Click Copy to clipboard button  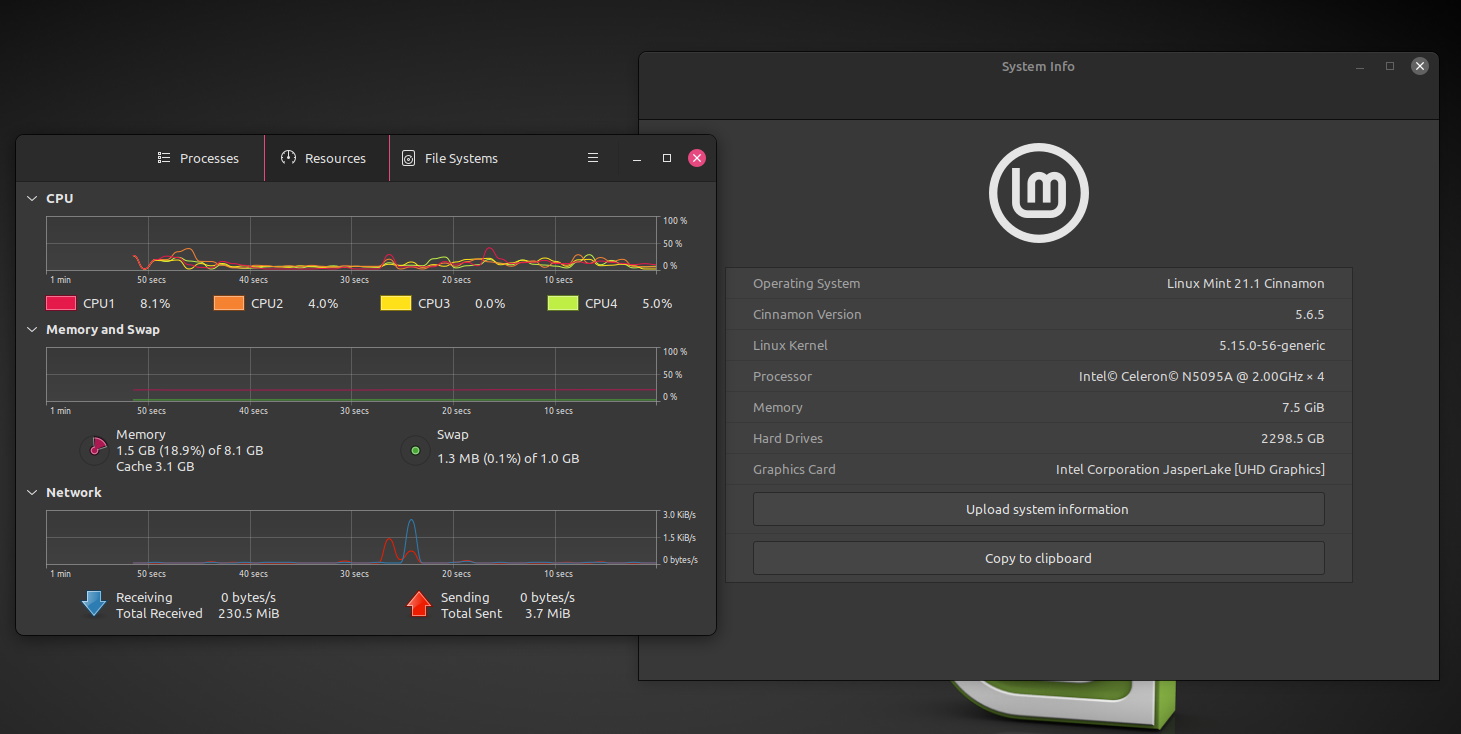[x=1038, y=558]
